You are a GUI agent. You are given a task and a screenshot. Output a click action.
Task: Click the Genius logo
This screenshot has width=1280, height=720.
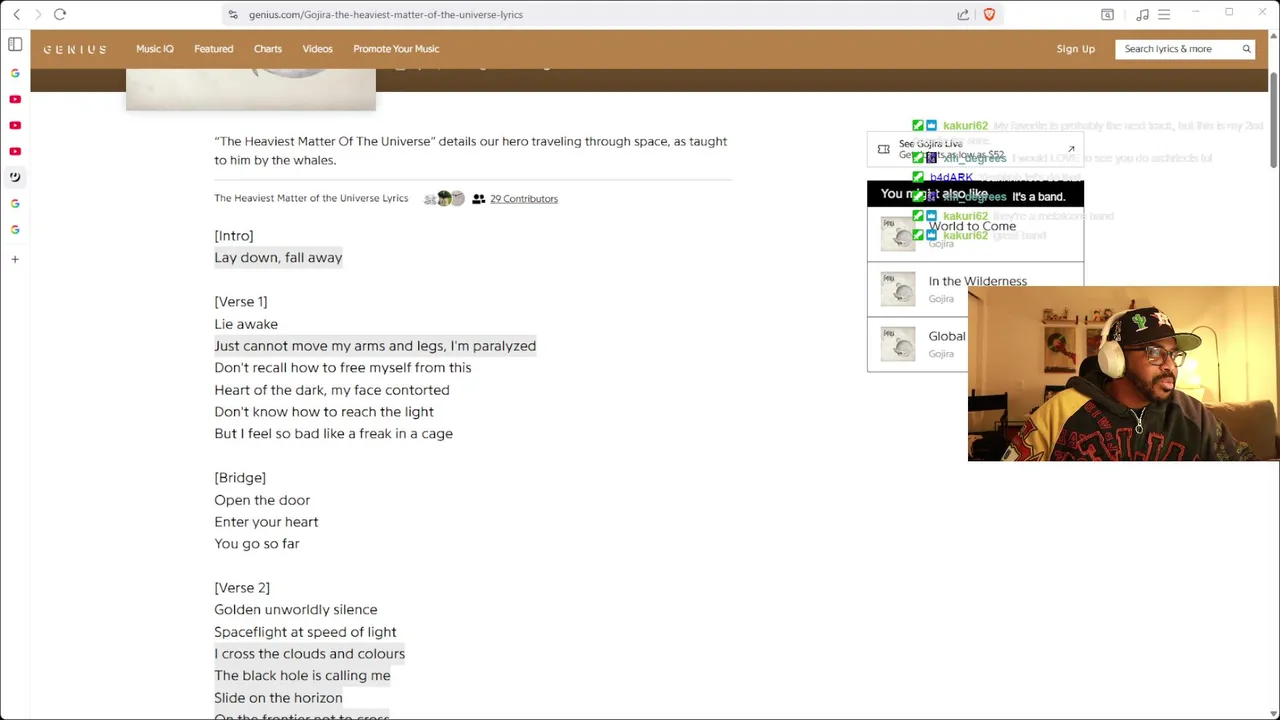coord(75,49)
